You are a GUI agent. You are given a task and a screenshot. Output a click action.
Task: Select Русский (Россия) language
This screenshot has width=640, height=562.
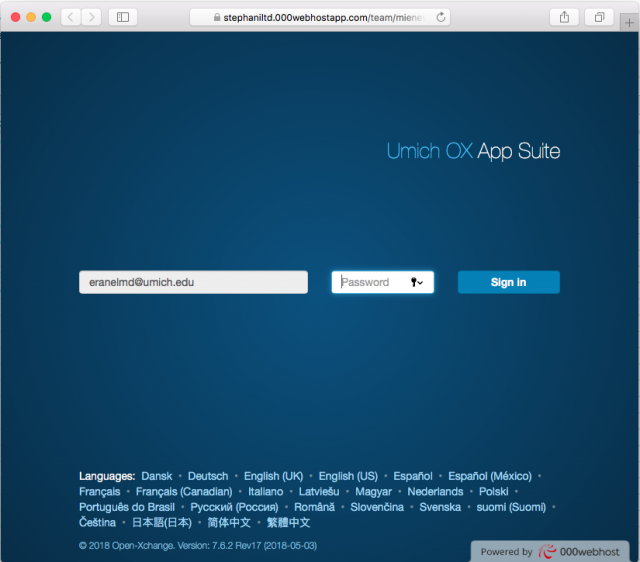pyautogui.click(x=234, y=507)
